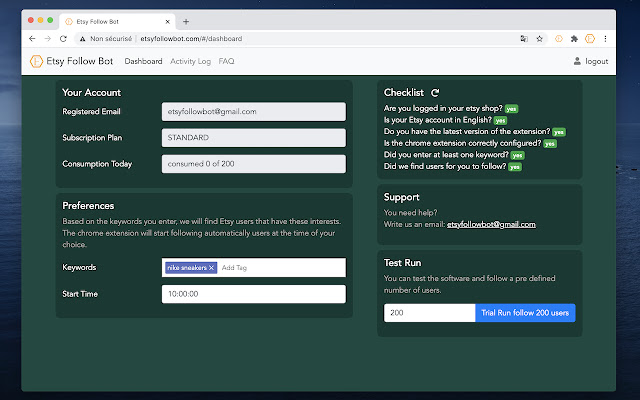Click the Start Time label
Screen dimensions: 640x400
(x=80, y=294)
